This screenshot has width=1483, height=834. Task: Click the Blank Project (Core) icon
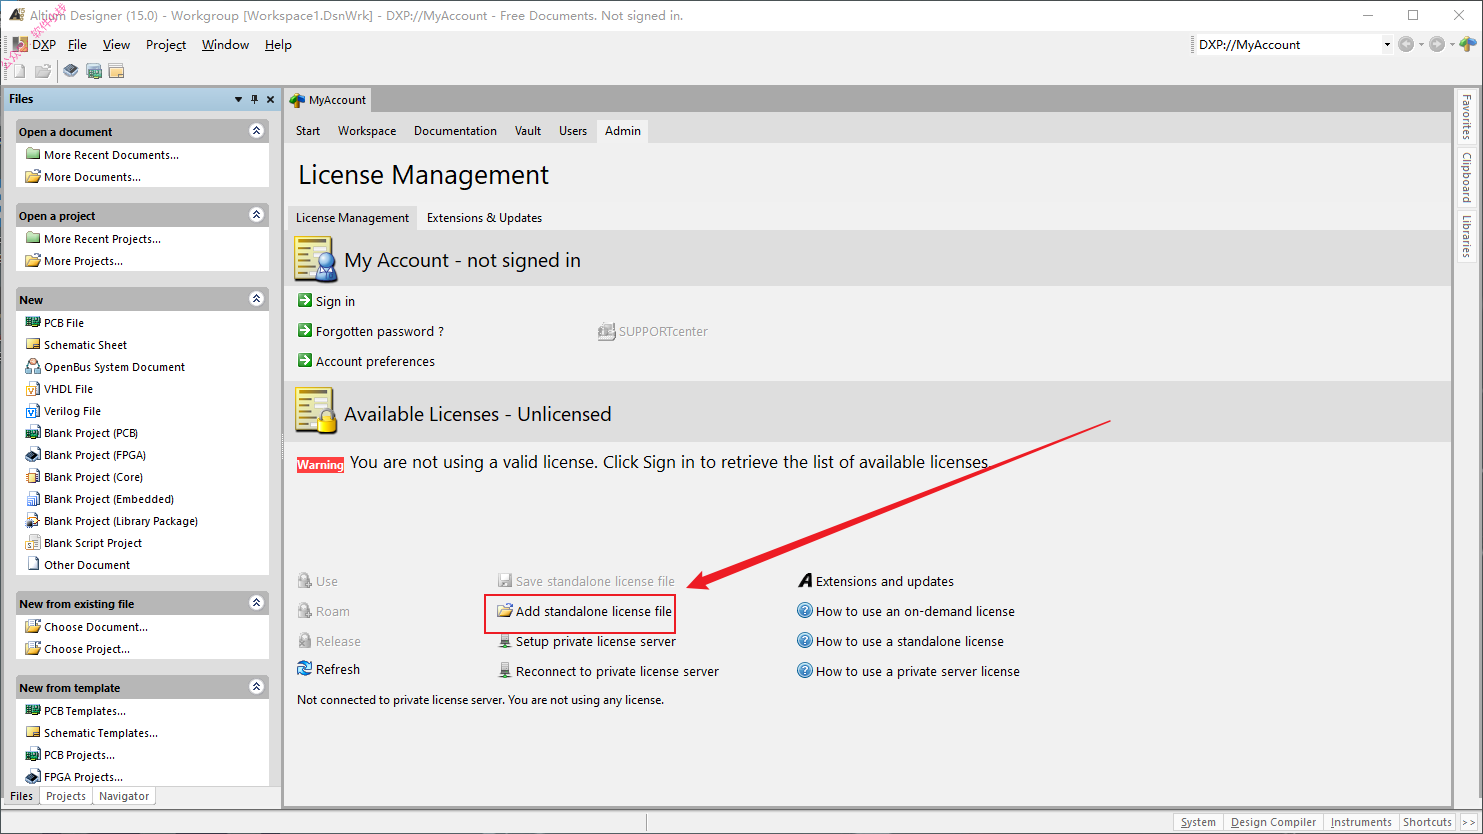[33, 477]
